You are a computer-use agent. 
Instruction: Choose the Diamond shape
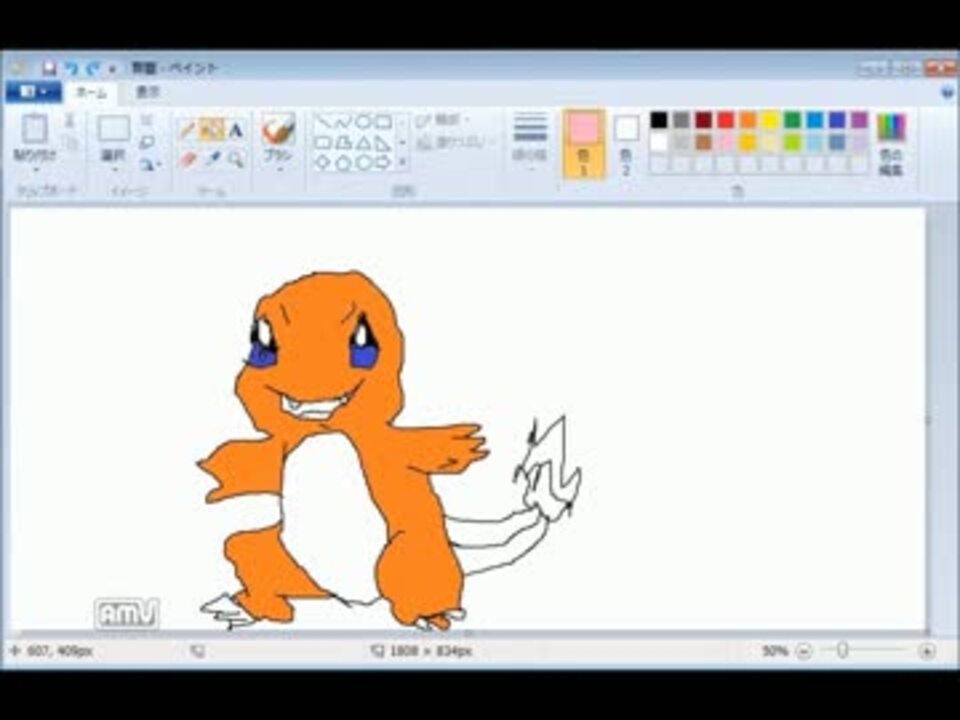coord(324,163)
